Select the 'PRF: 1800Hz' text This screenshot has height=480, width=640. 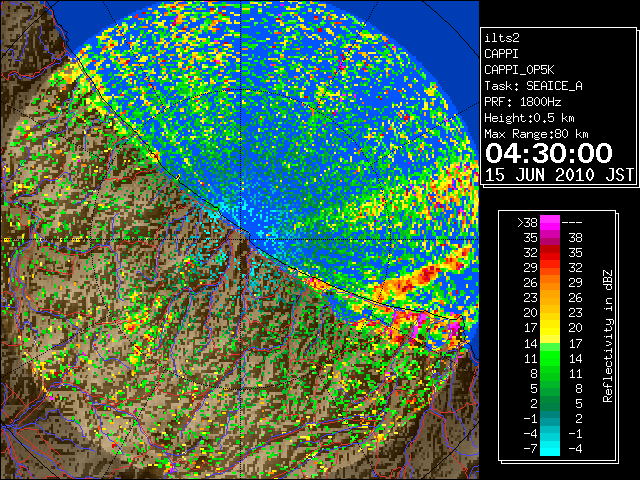pos(522,102)
